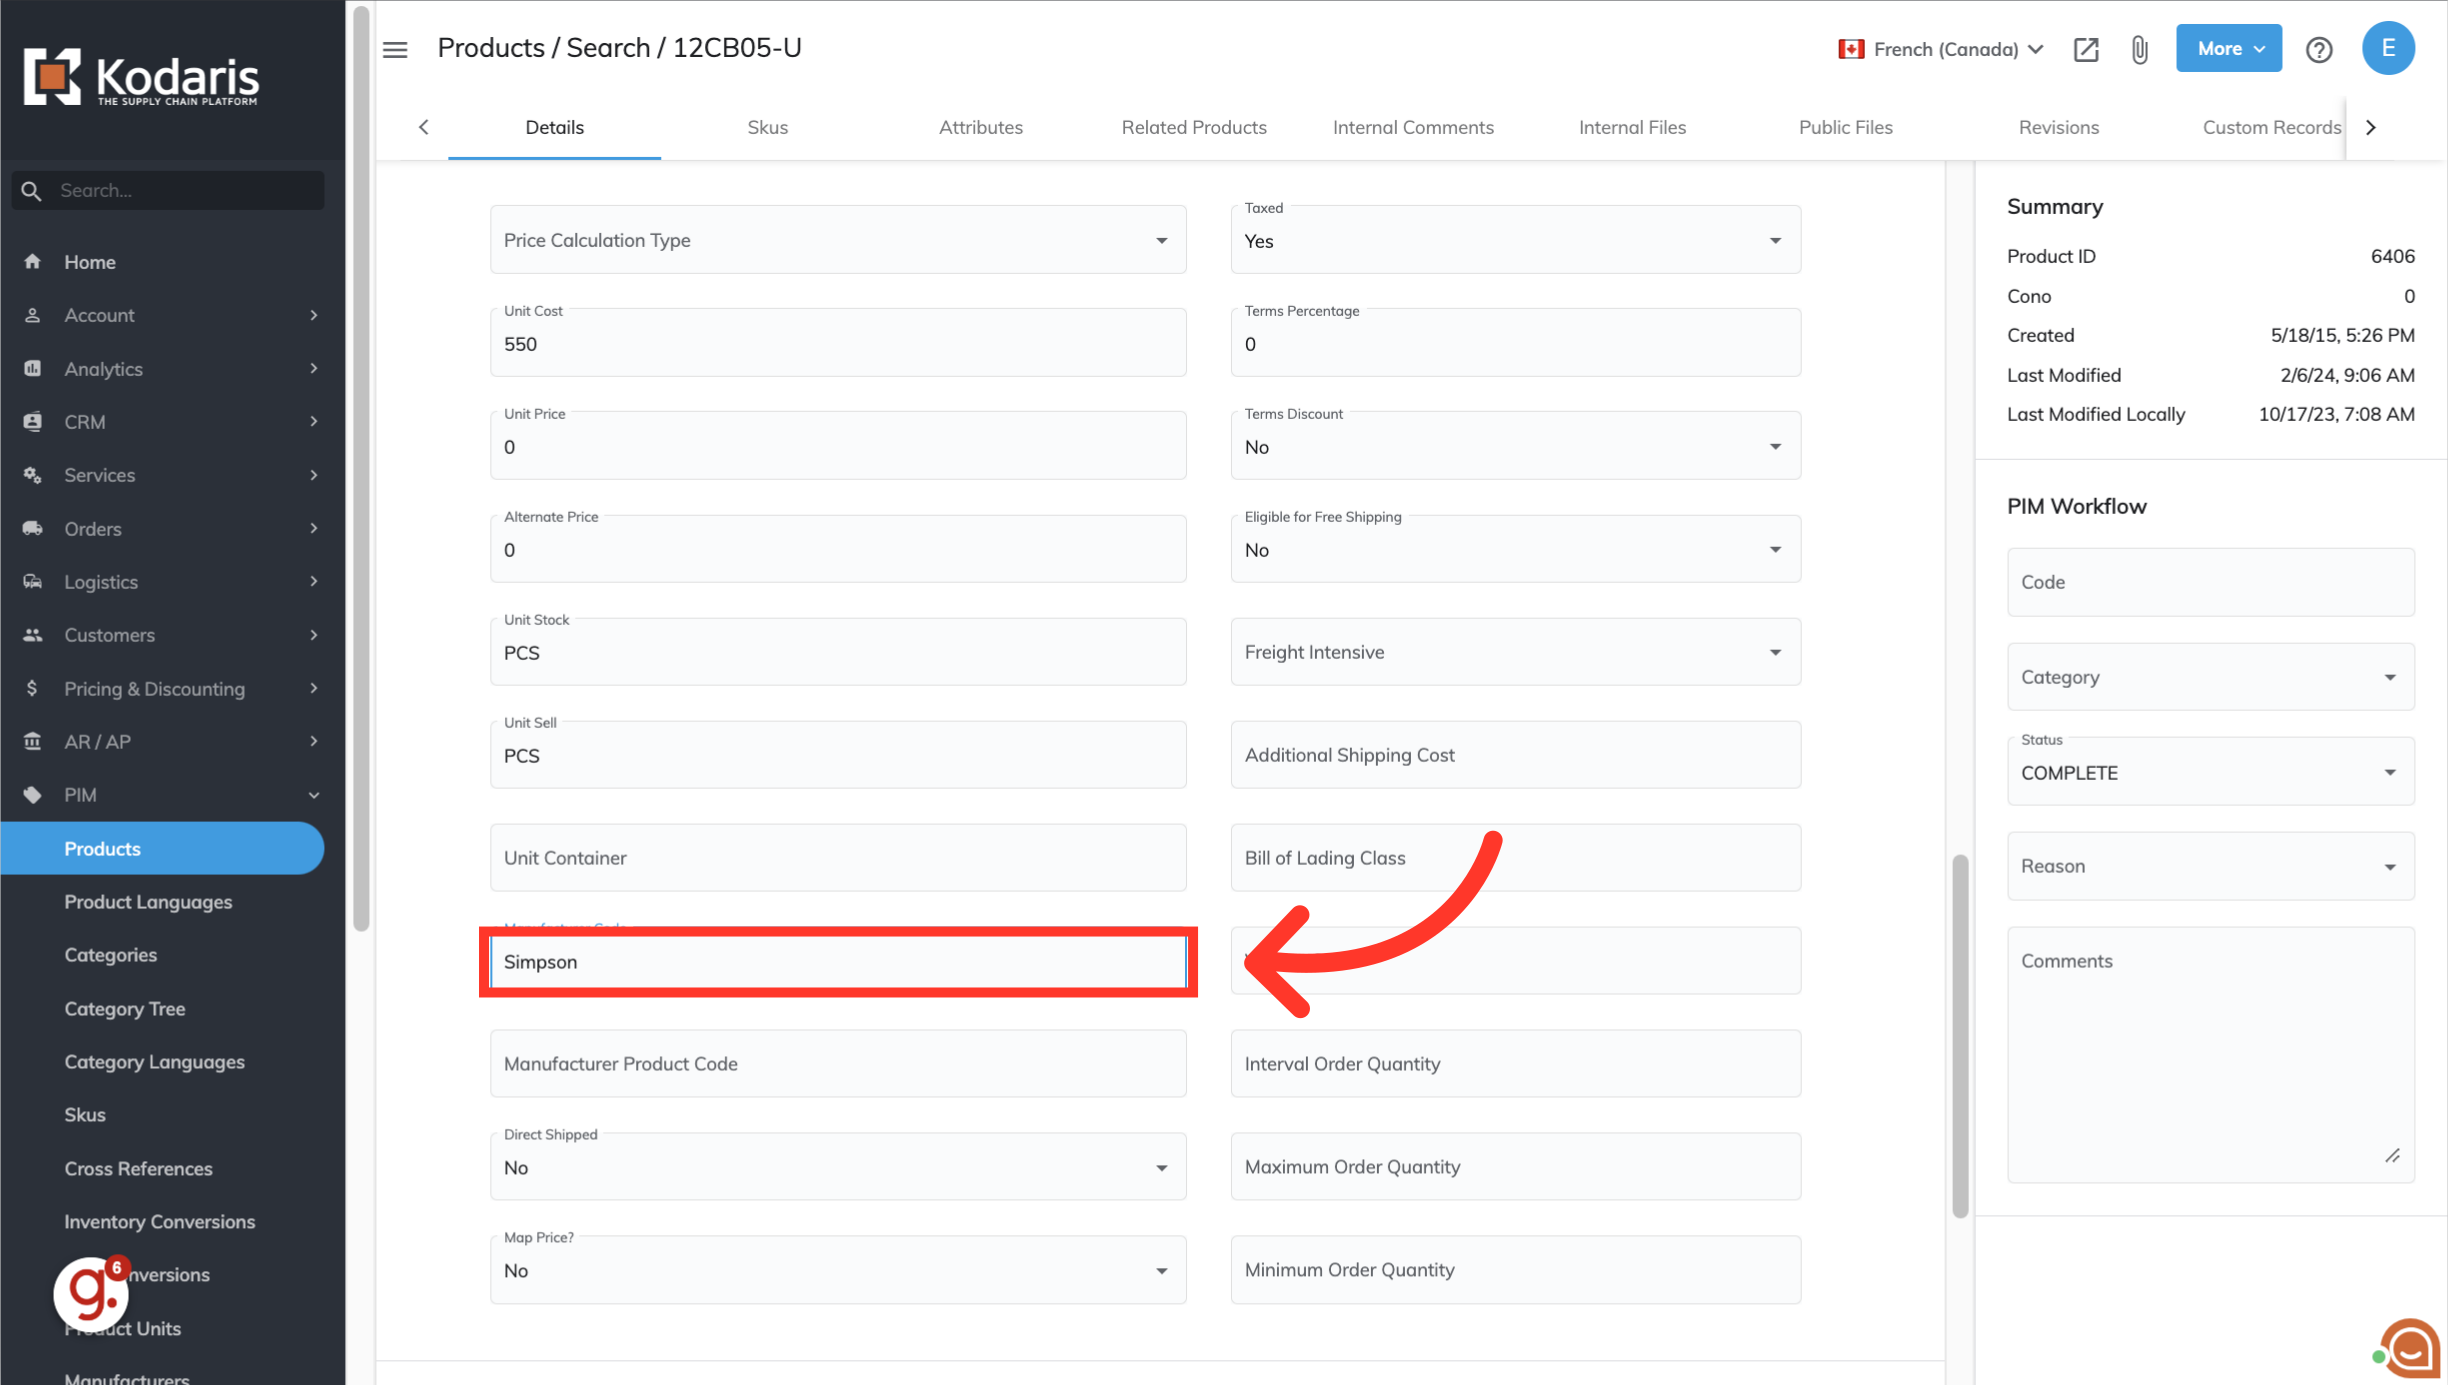Open the PIM Workflow Status dropdown
2448x1385 pixels.
coord(2209,773)
